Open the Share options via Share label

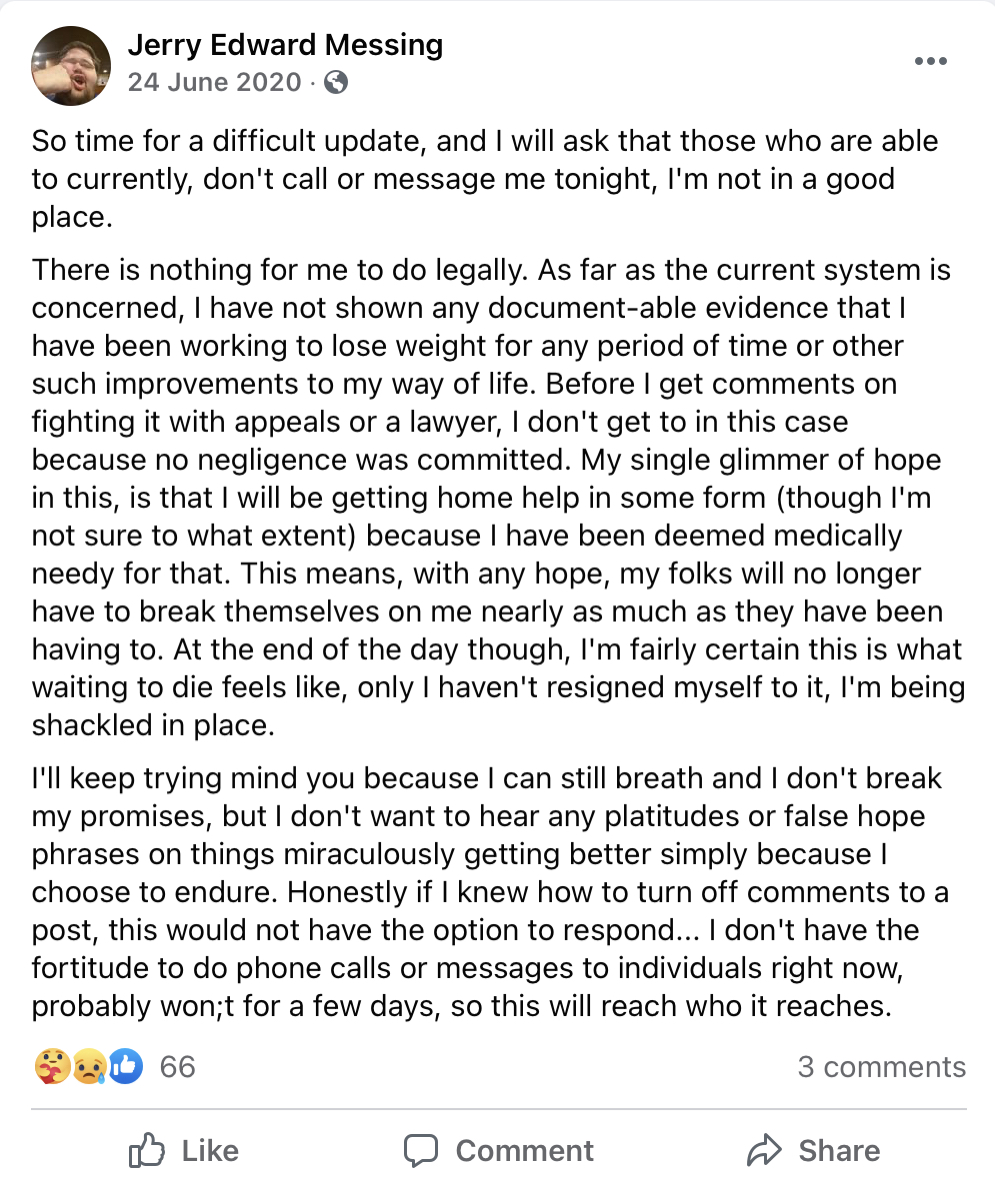click(839, 1151)
